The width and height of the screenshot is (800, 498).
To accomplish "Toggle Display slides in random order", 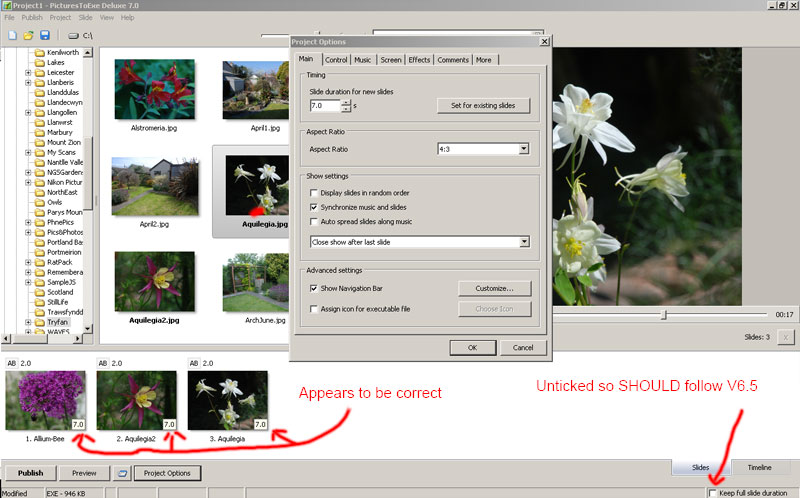I will point(314,193).
